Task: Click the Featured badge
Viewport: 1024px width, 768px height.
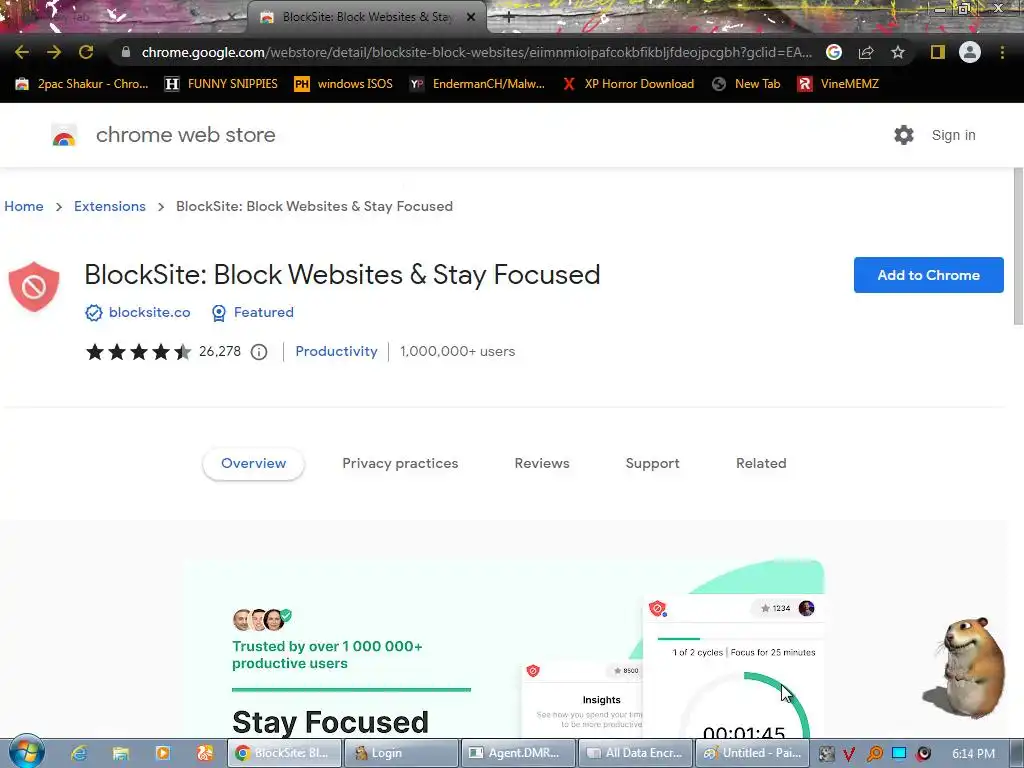Action: click(253, 313)
